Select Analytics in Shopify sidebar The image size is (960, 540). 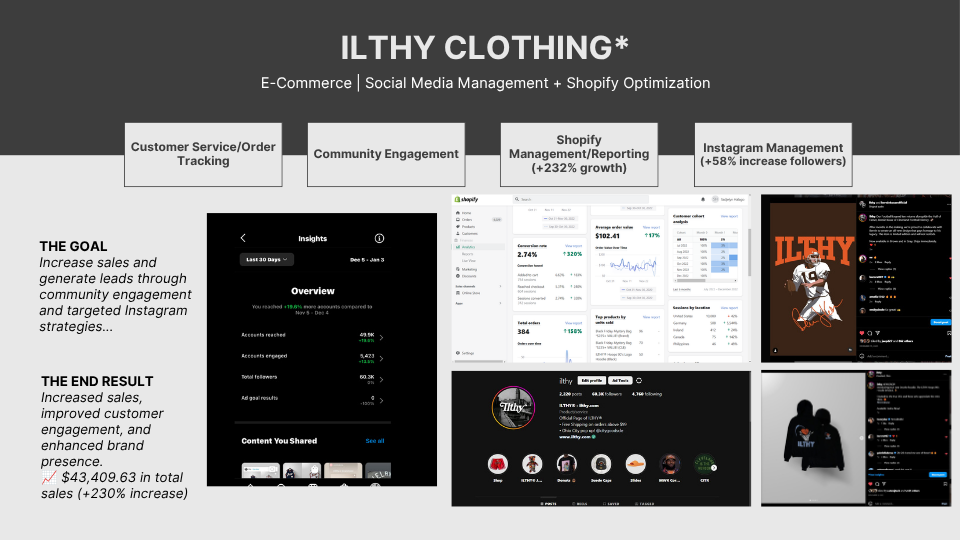click(x=468, y=247)
